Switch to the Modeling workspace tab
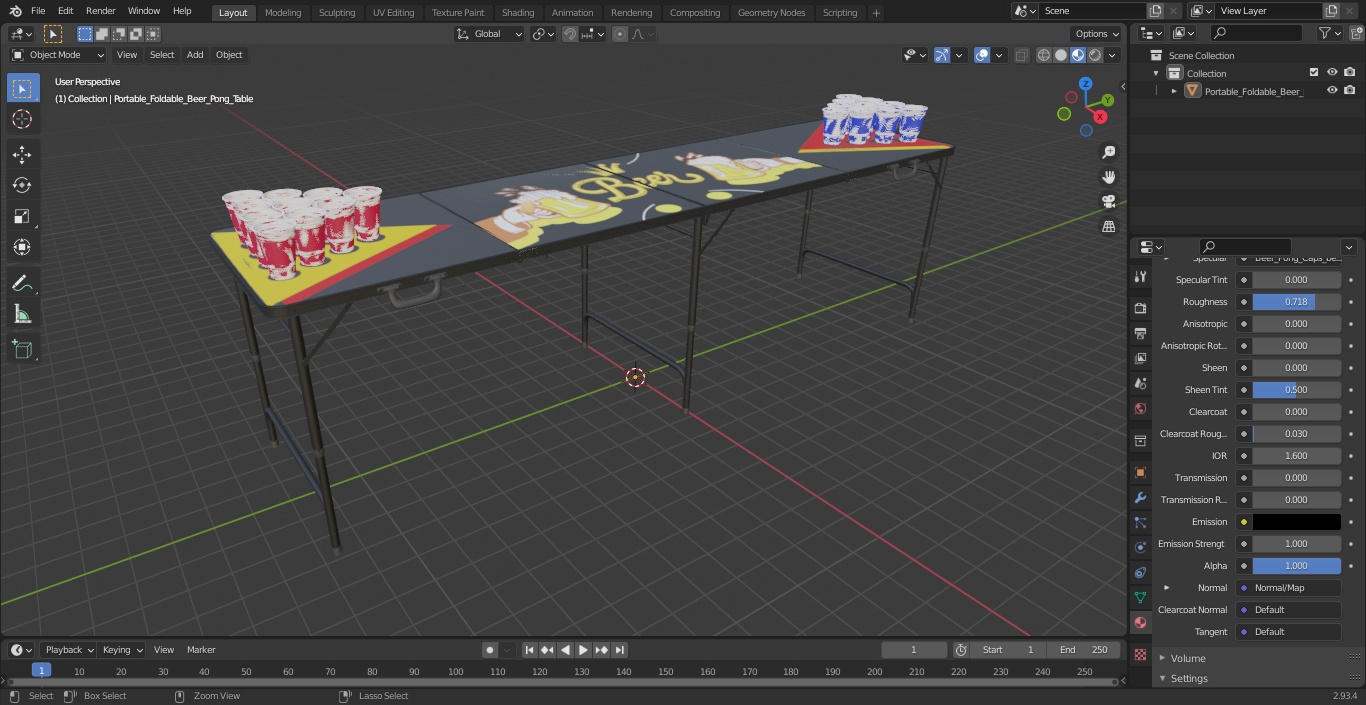Viewport: 1366px width, 705px height. 283,13
